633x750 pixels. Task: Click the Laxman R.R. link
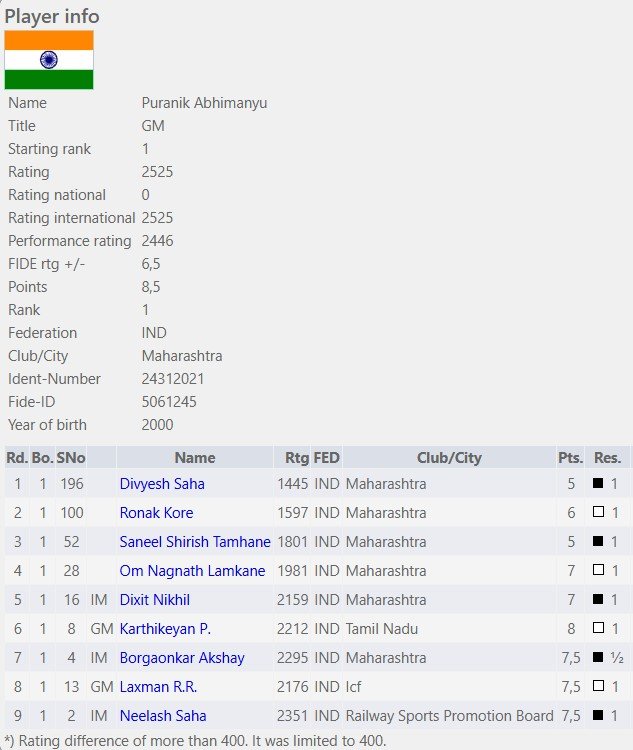click(x=158, y=686)
